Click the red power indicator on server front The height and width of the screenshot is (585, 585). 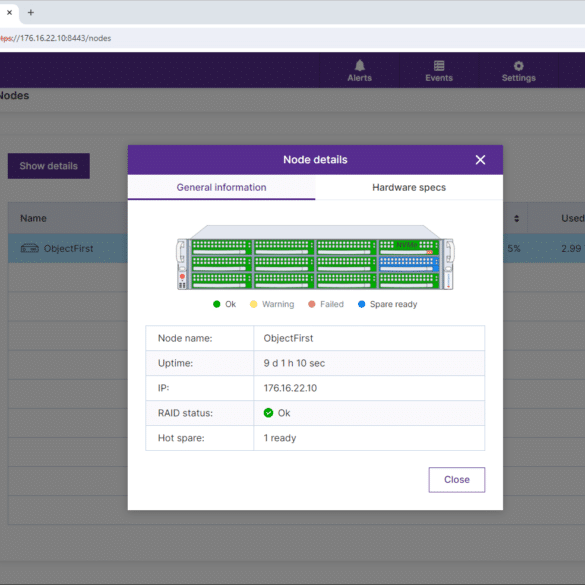pos(182,276)
